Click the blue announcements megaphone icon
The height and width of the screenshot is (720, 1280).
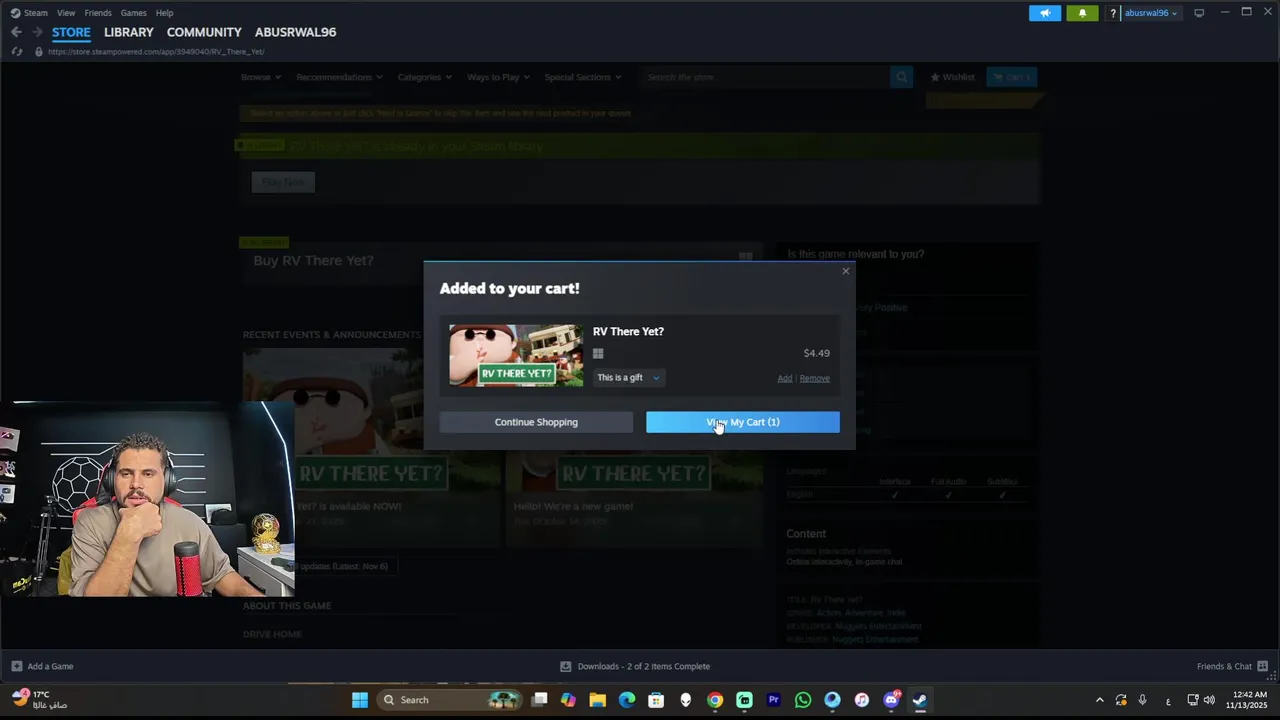coord(1045,13)
